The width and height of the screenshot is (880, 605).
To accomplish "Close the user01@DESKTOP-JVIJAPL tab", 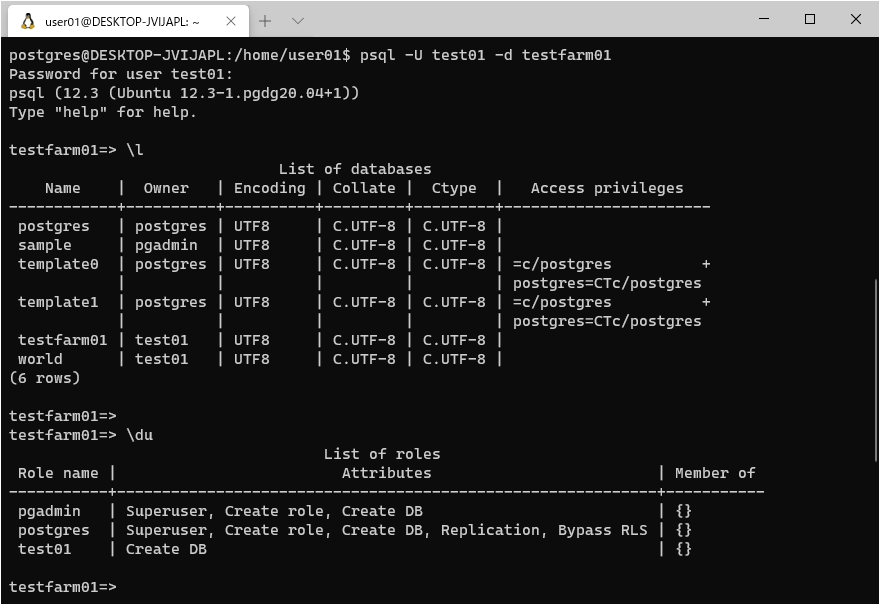I will click(231, 21).
